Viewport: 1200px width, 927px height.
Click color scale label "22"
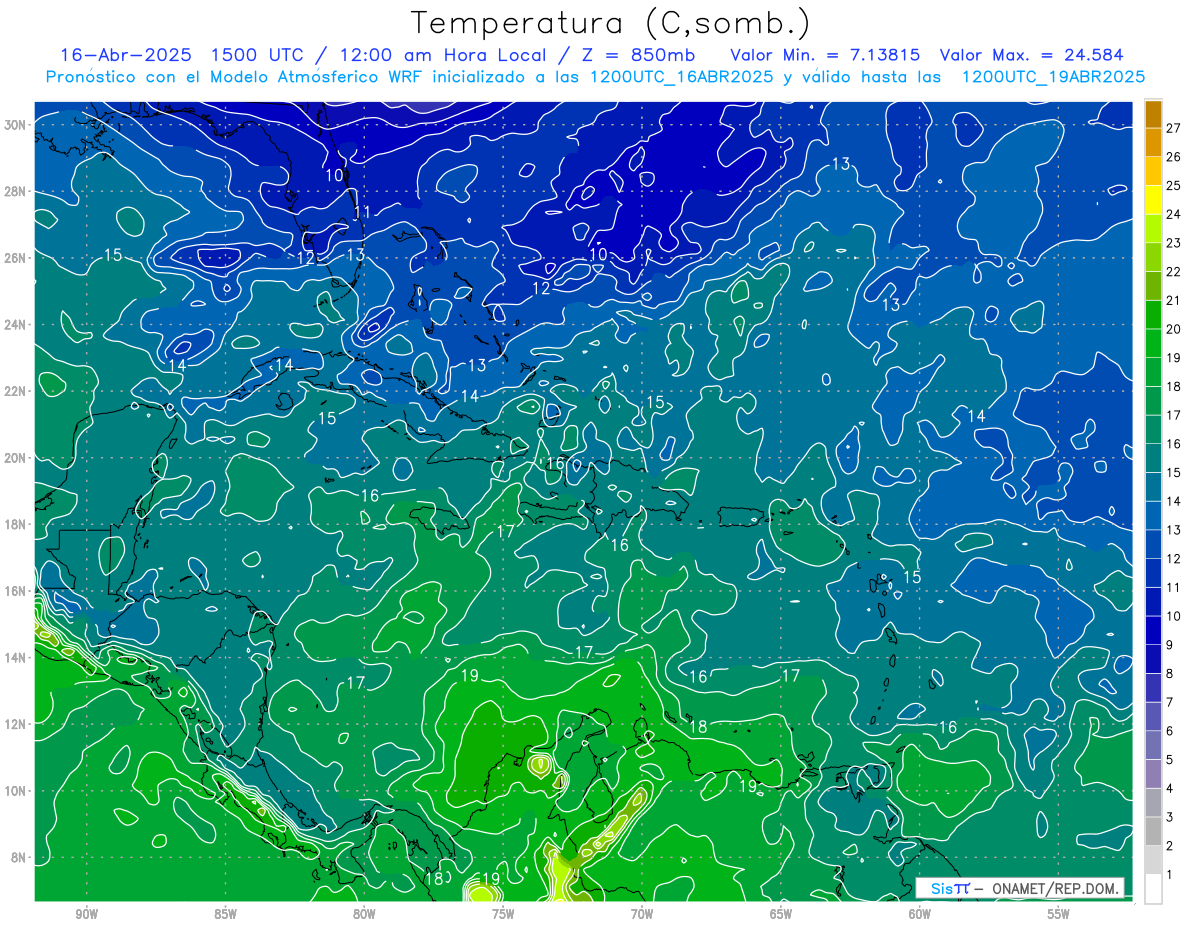pos(1174,272)
